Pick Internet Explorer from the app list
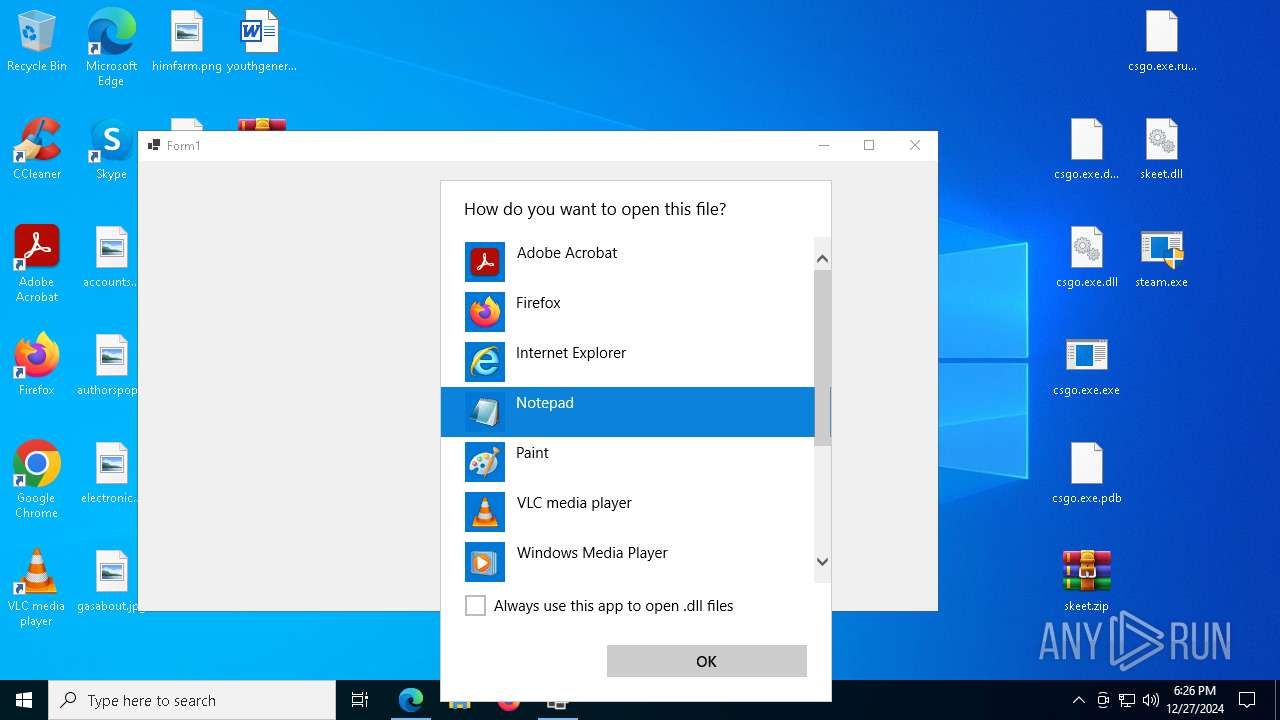The image size is (1280, 720). coord(628,362)
